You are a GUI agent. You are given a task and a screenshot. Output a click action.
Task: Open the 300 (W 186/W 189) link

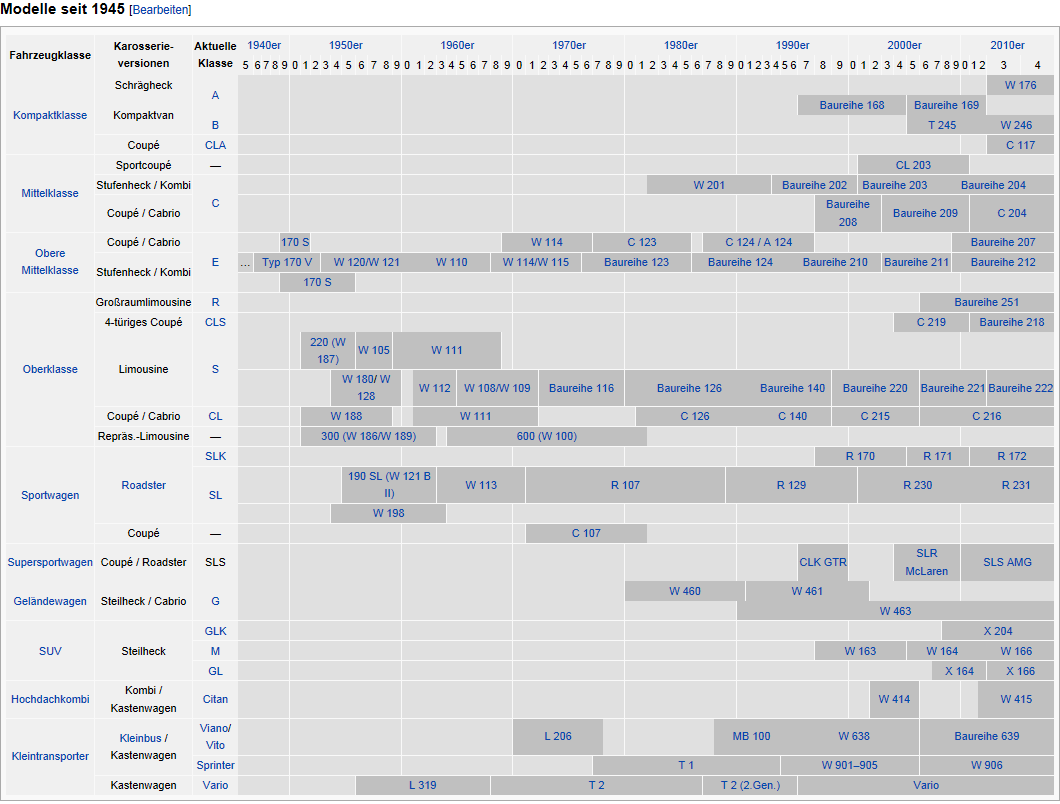pos(368,436)
